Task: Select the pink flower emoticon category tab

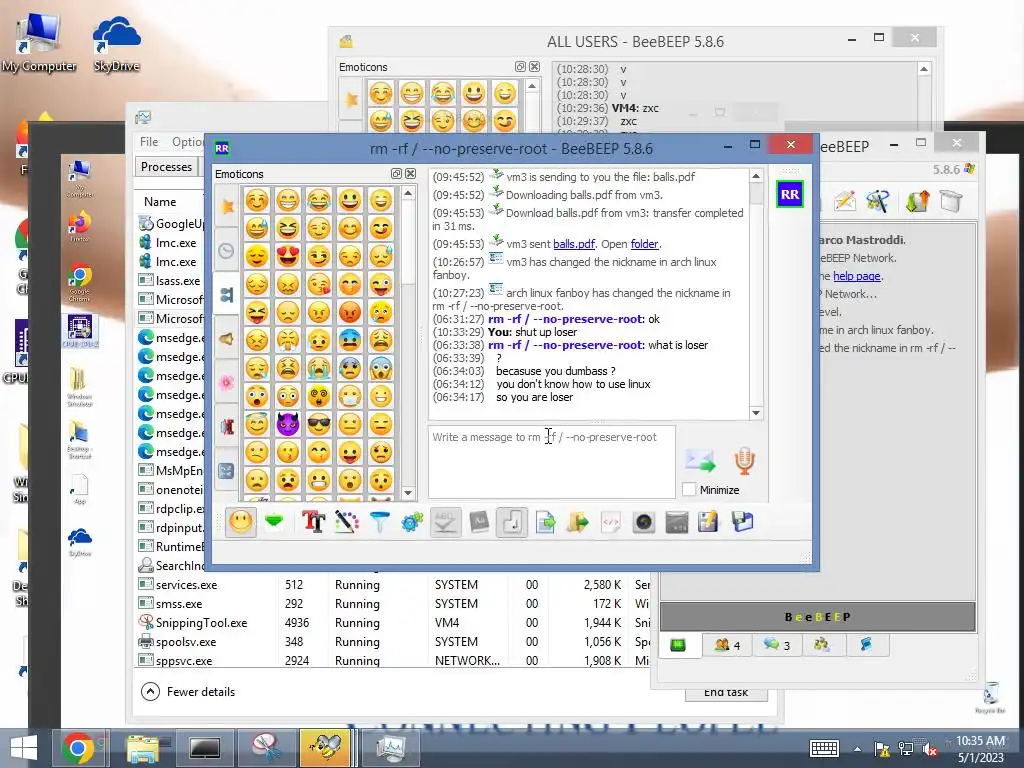Action: pos(227,383)
